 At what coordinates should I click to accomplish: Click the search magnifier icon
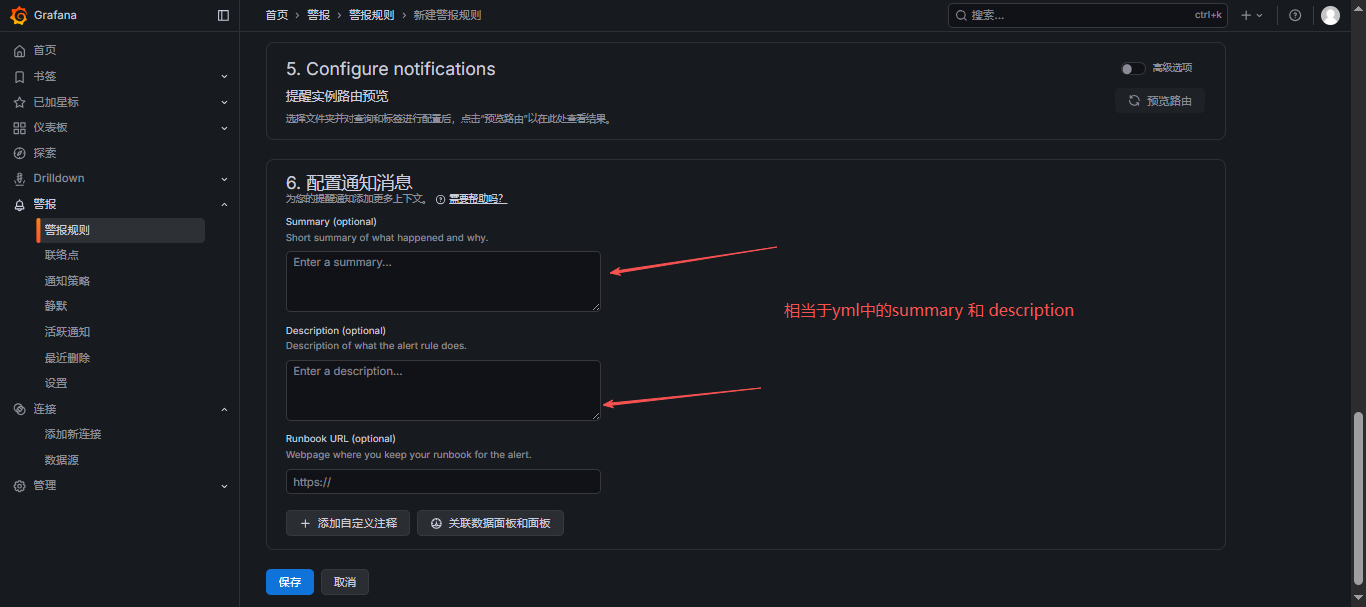click(961, 15)
